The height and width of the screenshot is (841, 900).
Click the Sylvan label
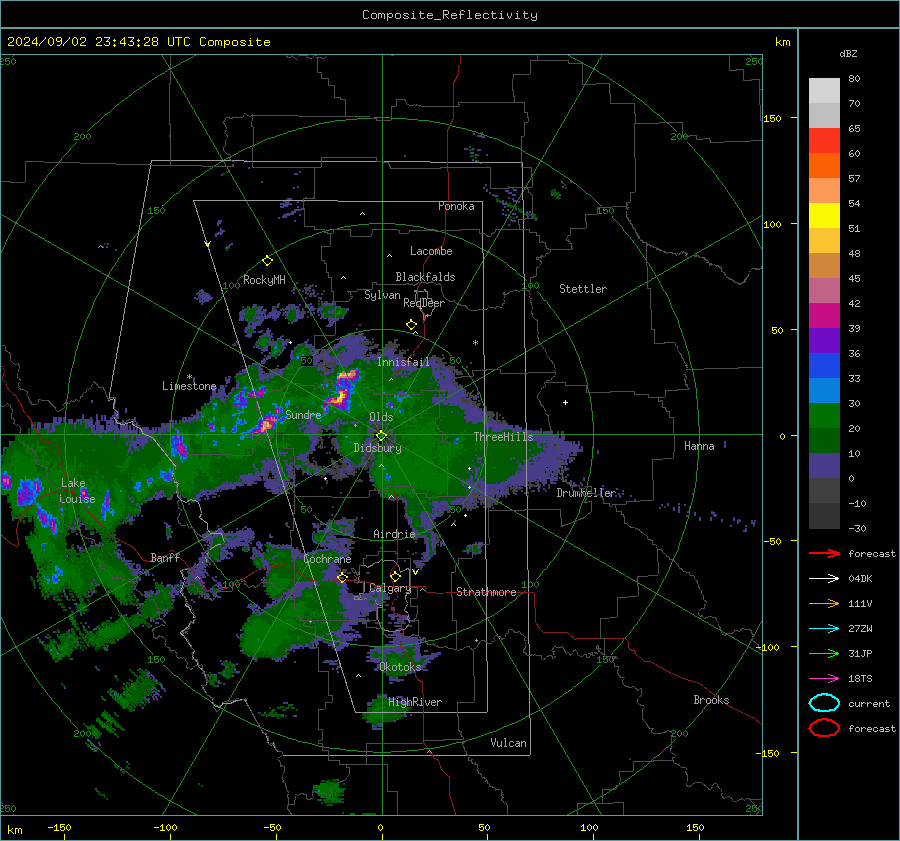click(382, 295)
